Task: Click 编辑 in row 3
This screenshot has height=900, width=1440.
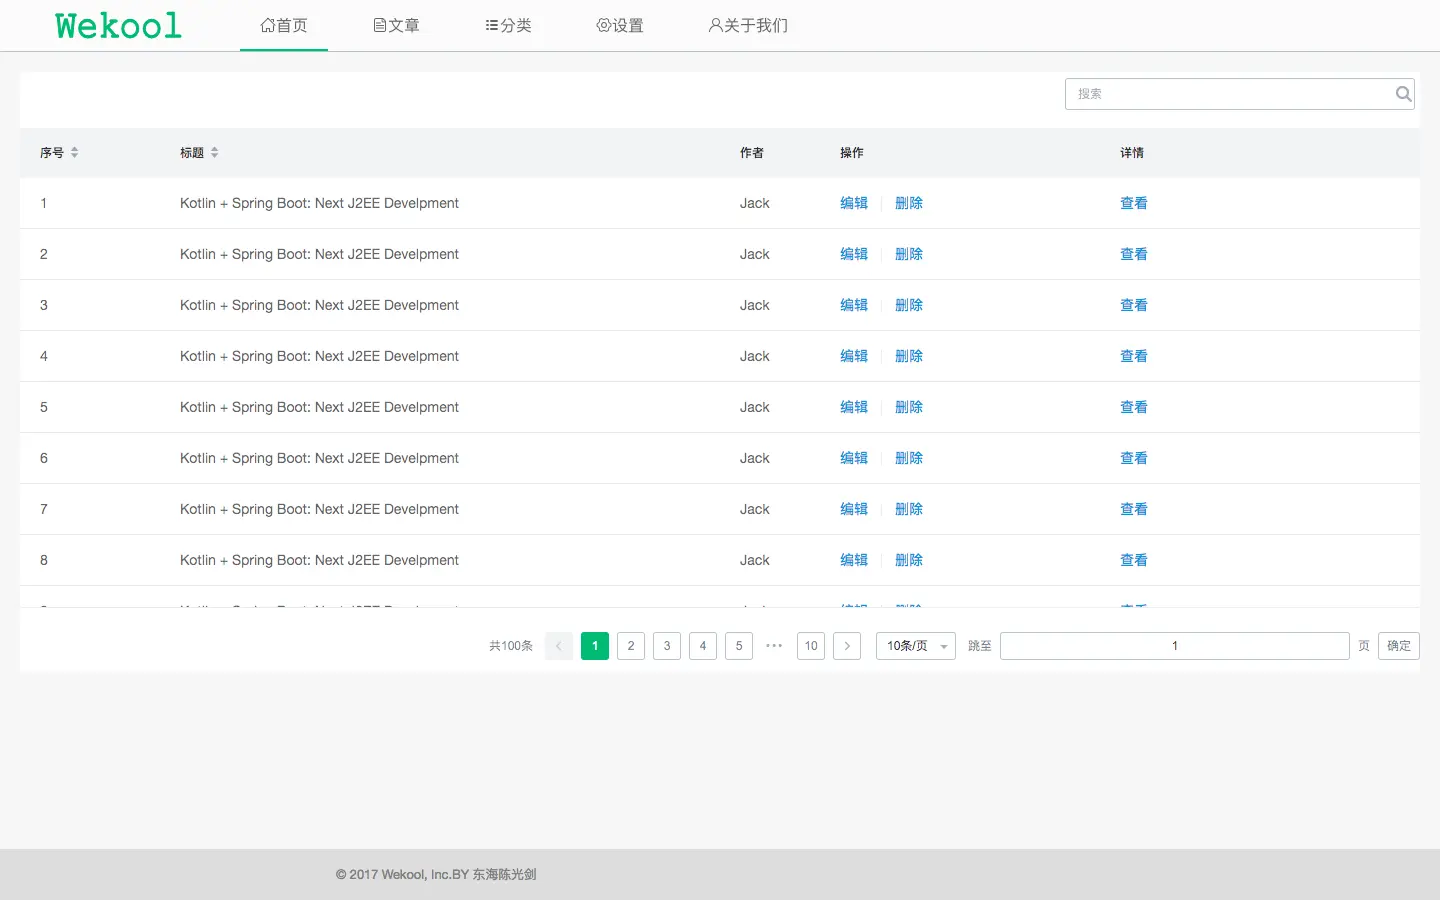Action: [x=854, y=305]
